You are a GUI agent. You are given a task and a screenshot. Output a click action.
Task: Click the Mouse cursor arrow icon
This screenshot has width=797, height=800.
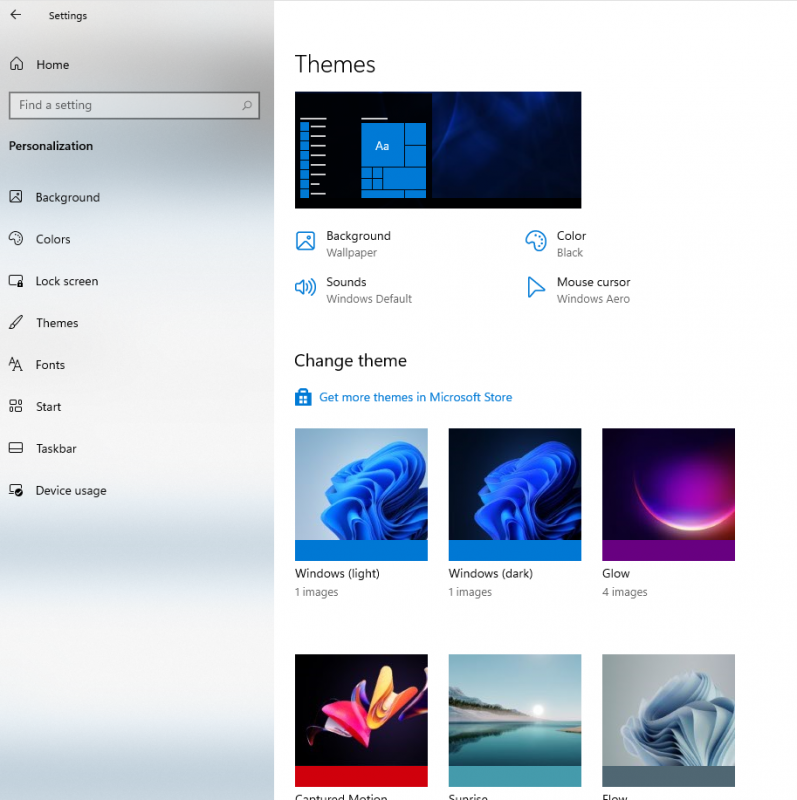pos(535,287)
